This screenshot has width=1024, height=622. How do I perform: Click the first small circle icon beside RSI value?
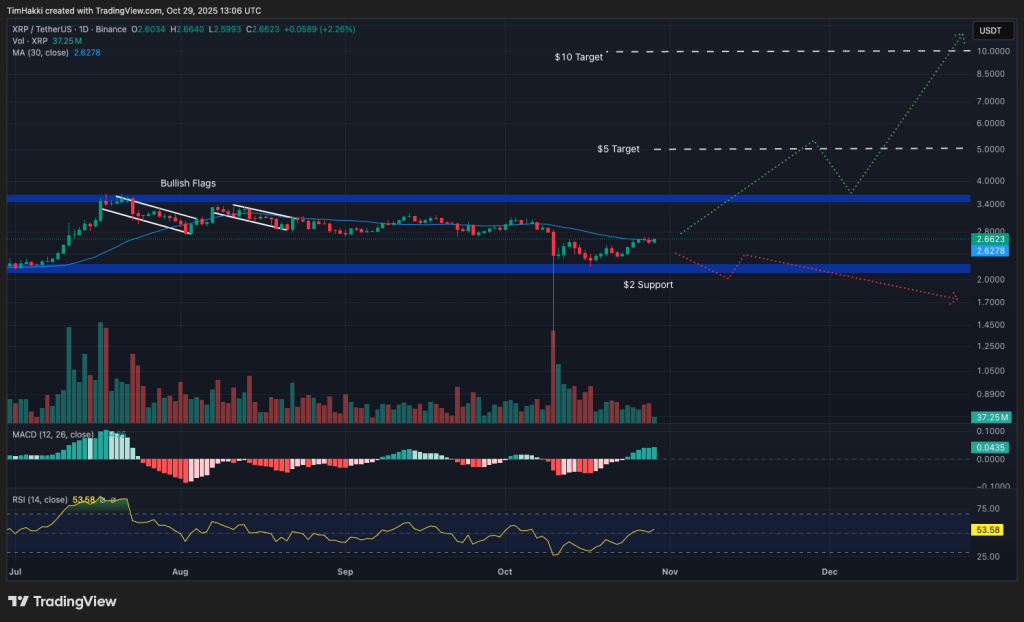coord(102,498)
